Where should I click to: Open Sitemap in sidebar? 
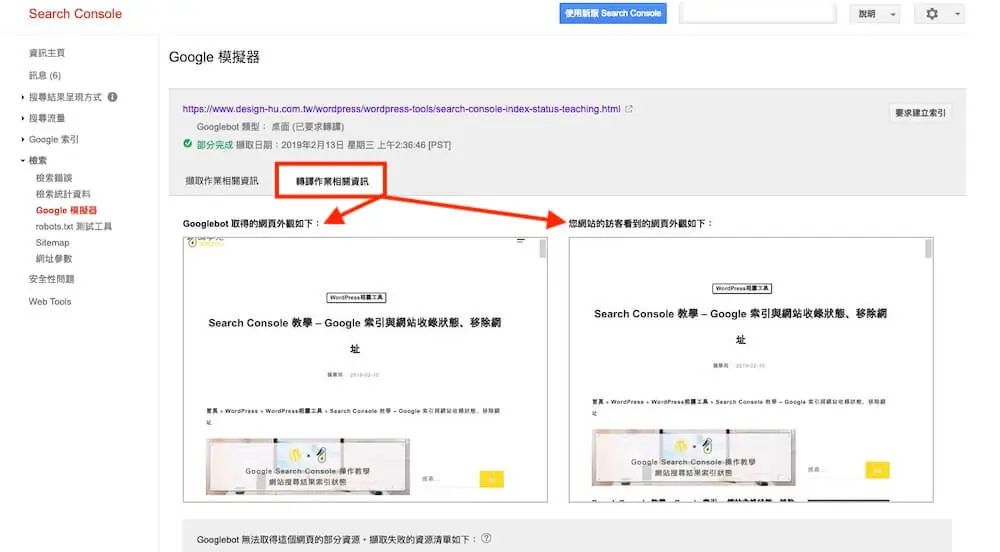pos(52,243)
